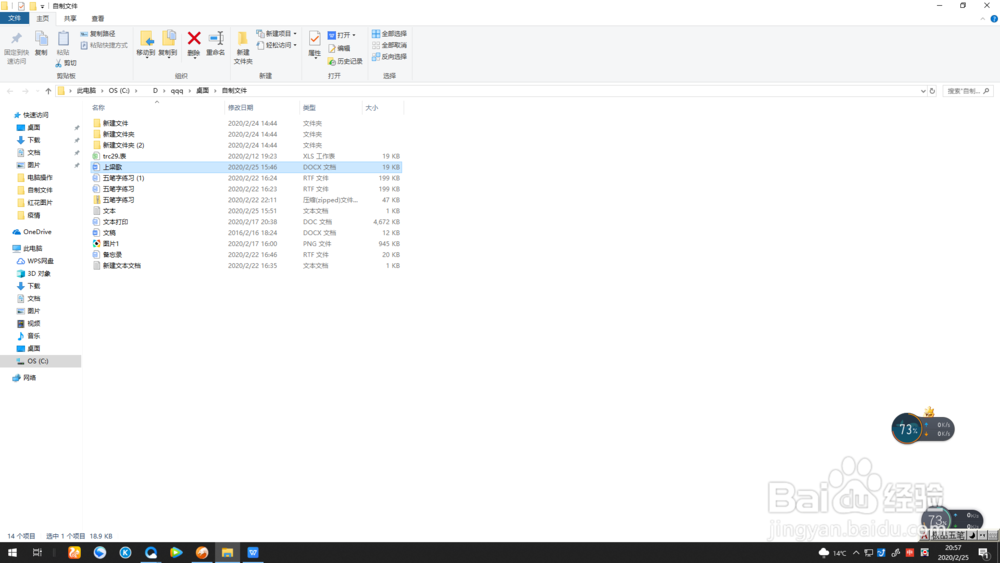The width and height of the screenshot is (1000, 563).
Task: Sort by the 名称 column header
Action: coord(98,108)
